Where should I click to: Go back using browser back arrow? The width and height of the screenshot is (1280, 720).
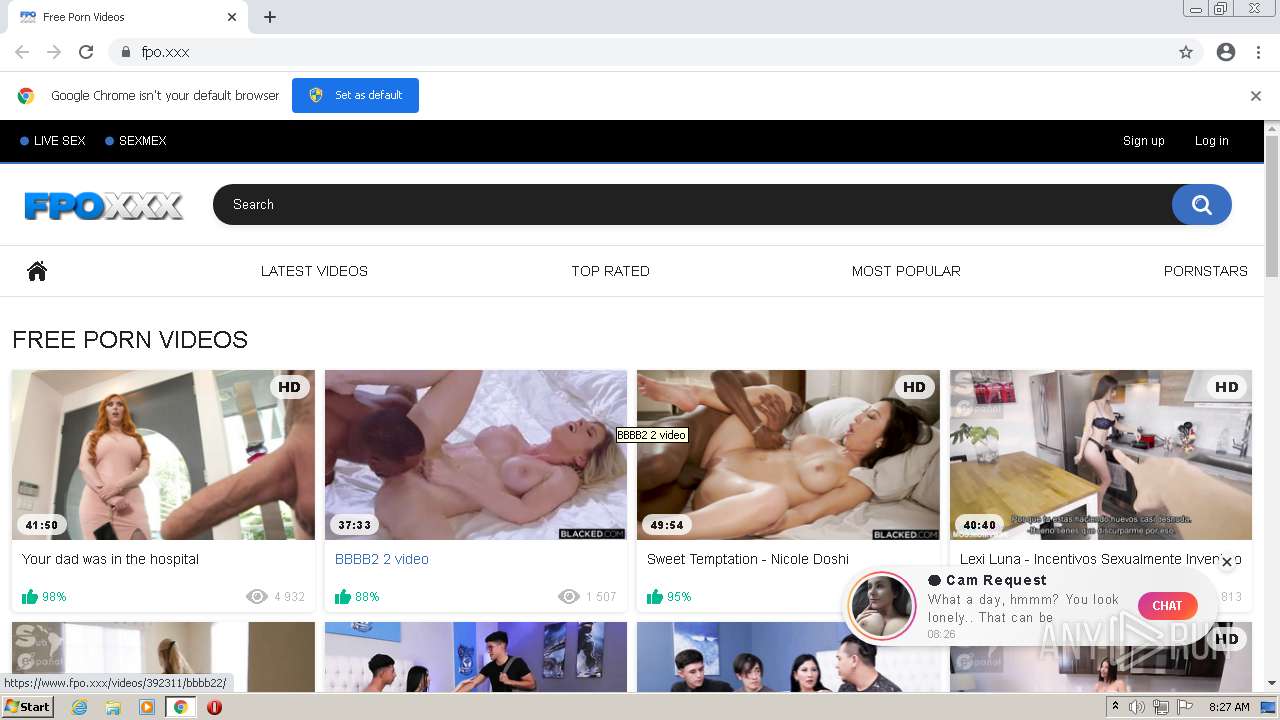click(22, 52)
